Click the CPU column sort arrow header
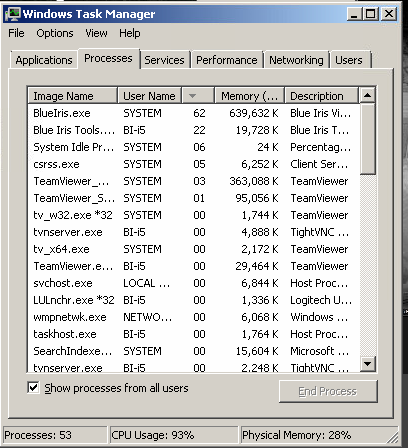408x448 pixels. 198,96
